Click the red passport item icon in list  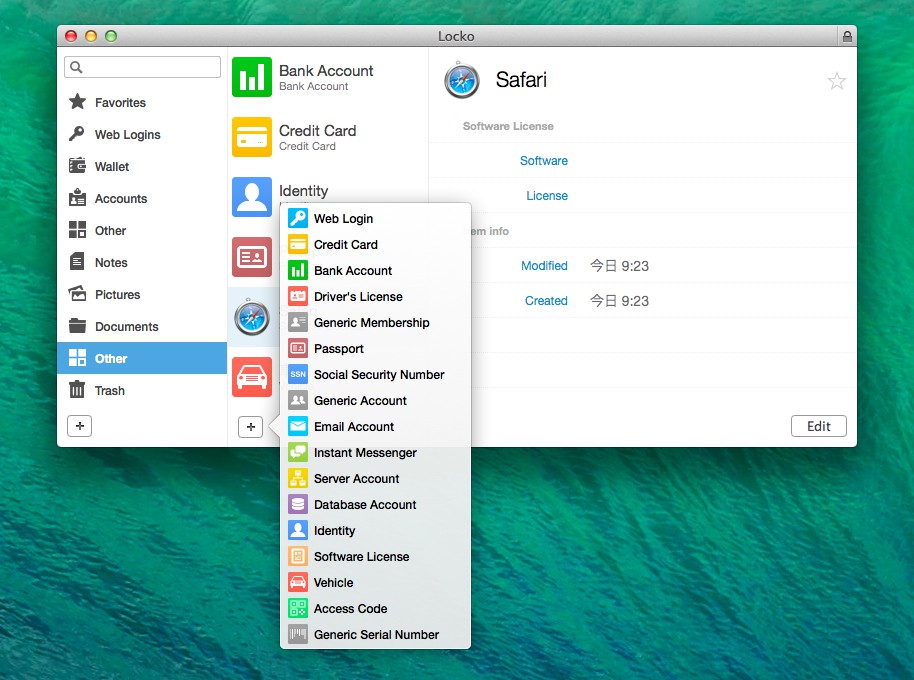pos(252,257)
